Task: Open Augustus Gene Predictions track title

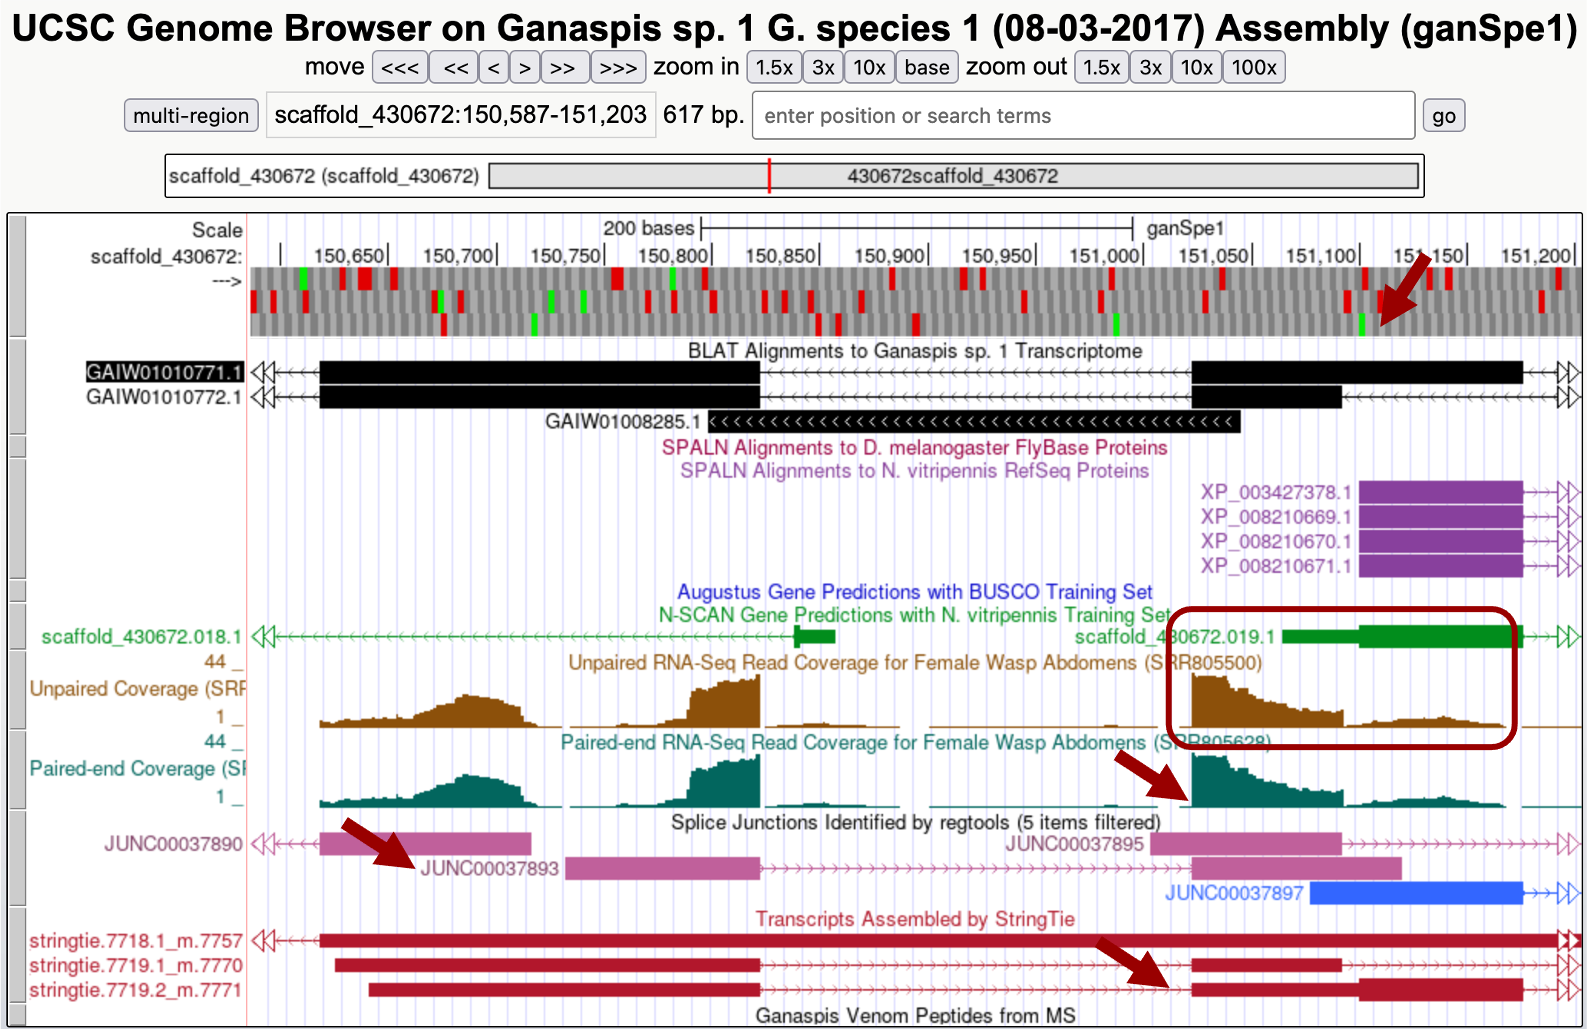Action: pos(915,592)
